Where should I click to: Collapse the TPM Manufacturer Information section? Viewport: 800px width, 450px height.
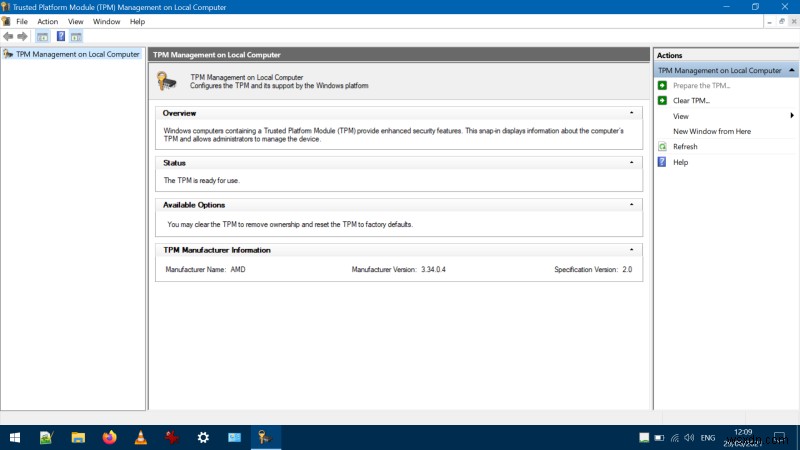pos(632,250)
